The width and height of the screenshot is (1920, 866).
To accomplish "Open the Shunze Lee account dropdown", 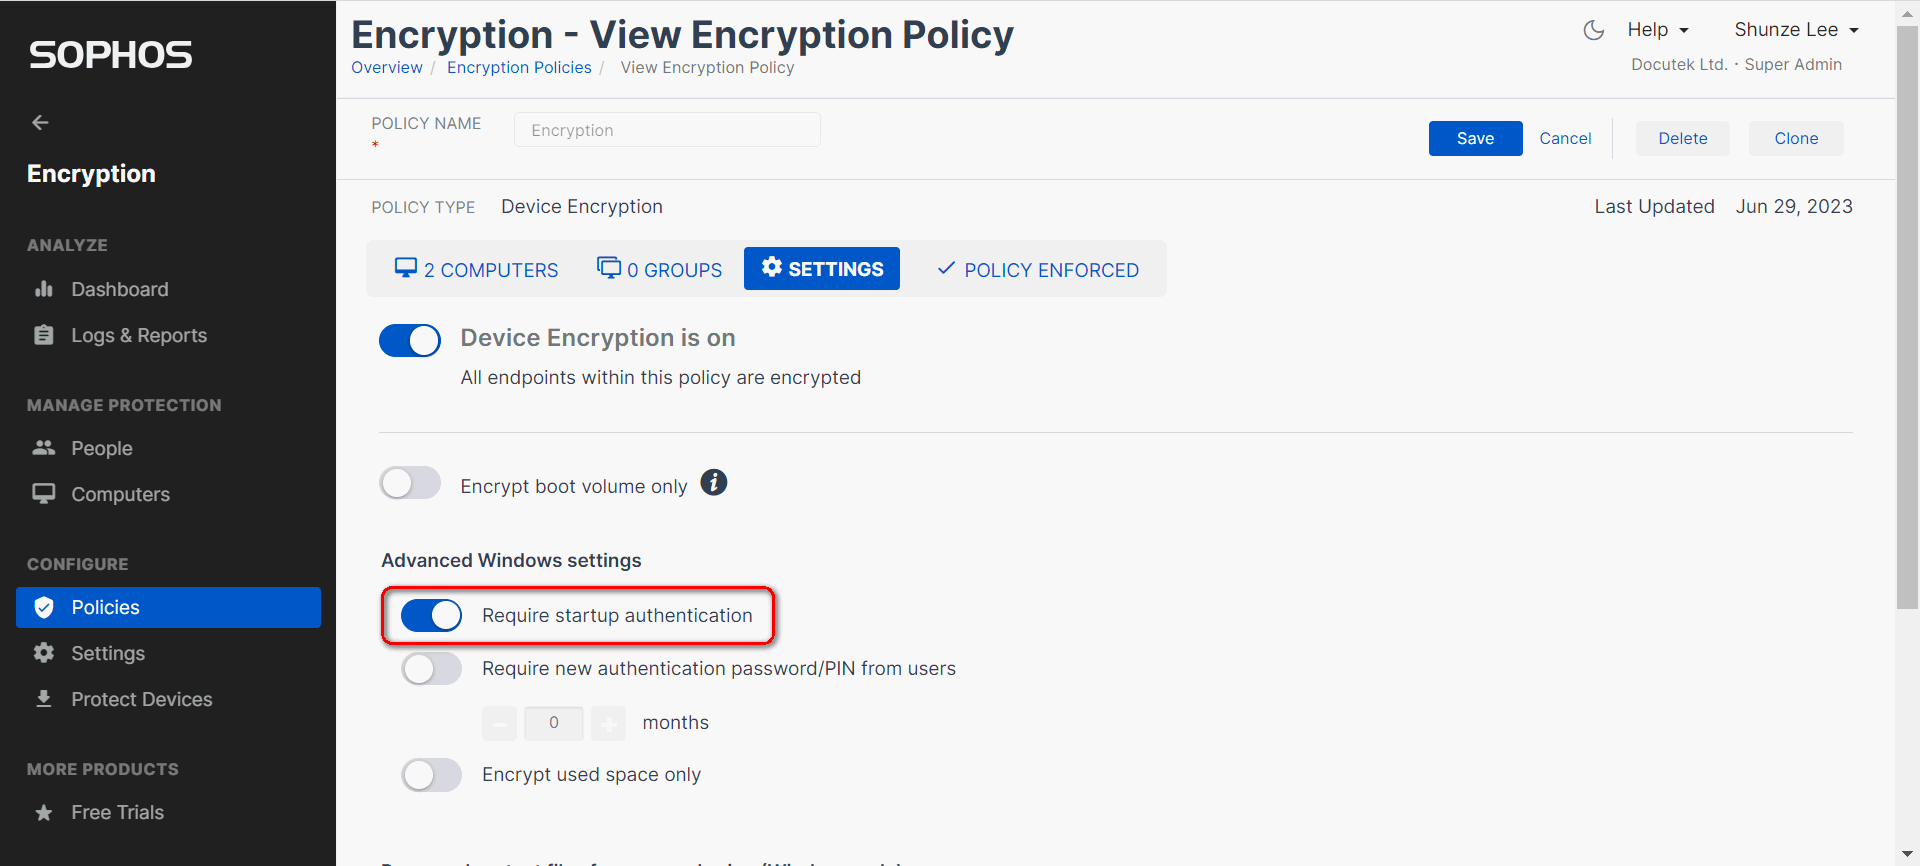I will [x=1796, y=30].
